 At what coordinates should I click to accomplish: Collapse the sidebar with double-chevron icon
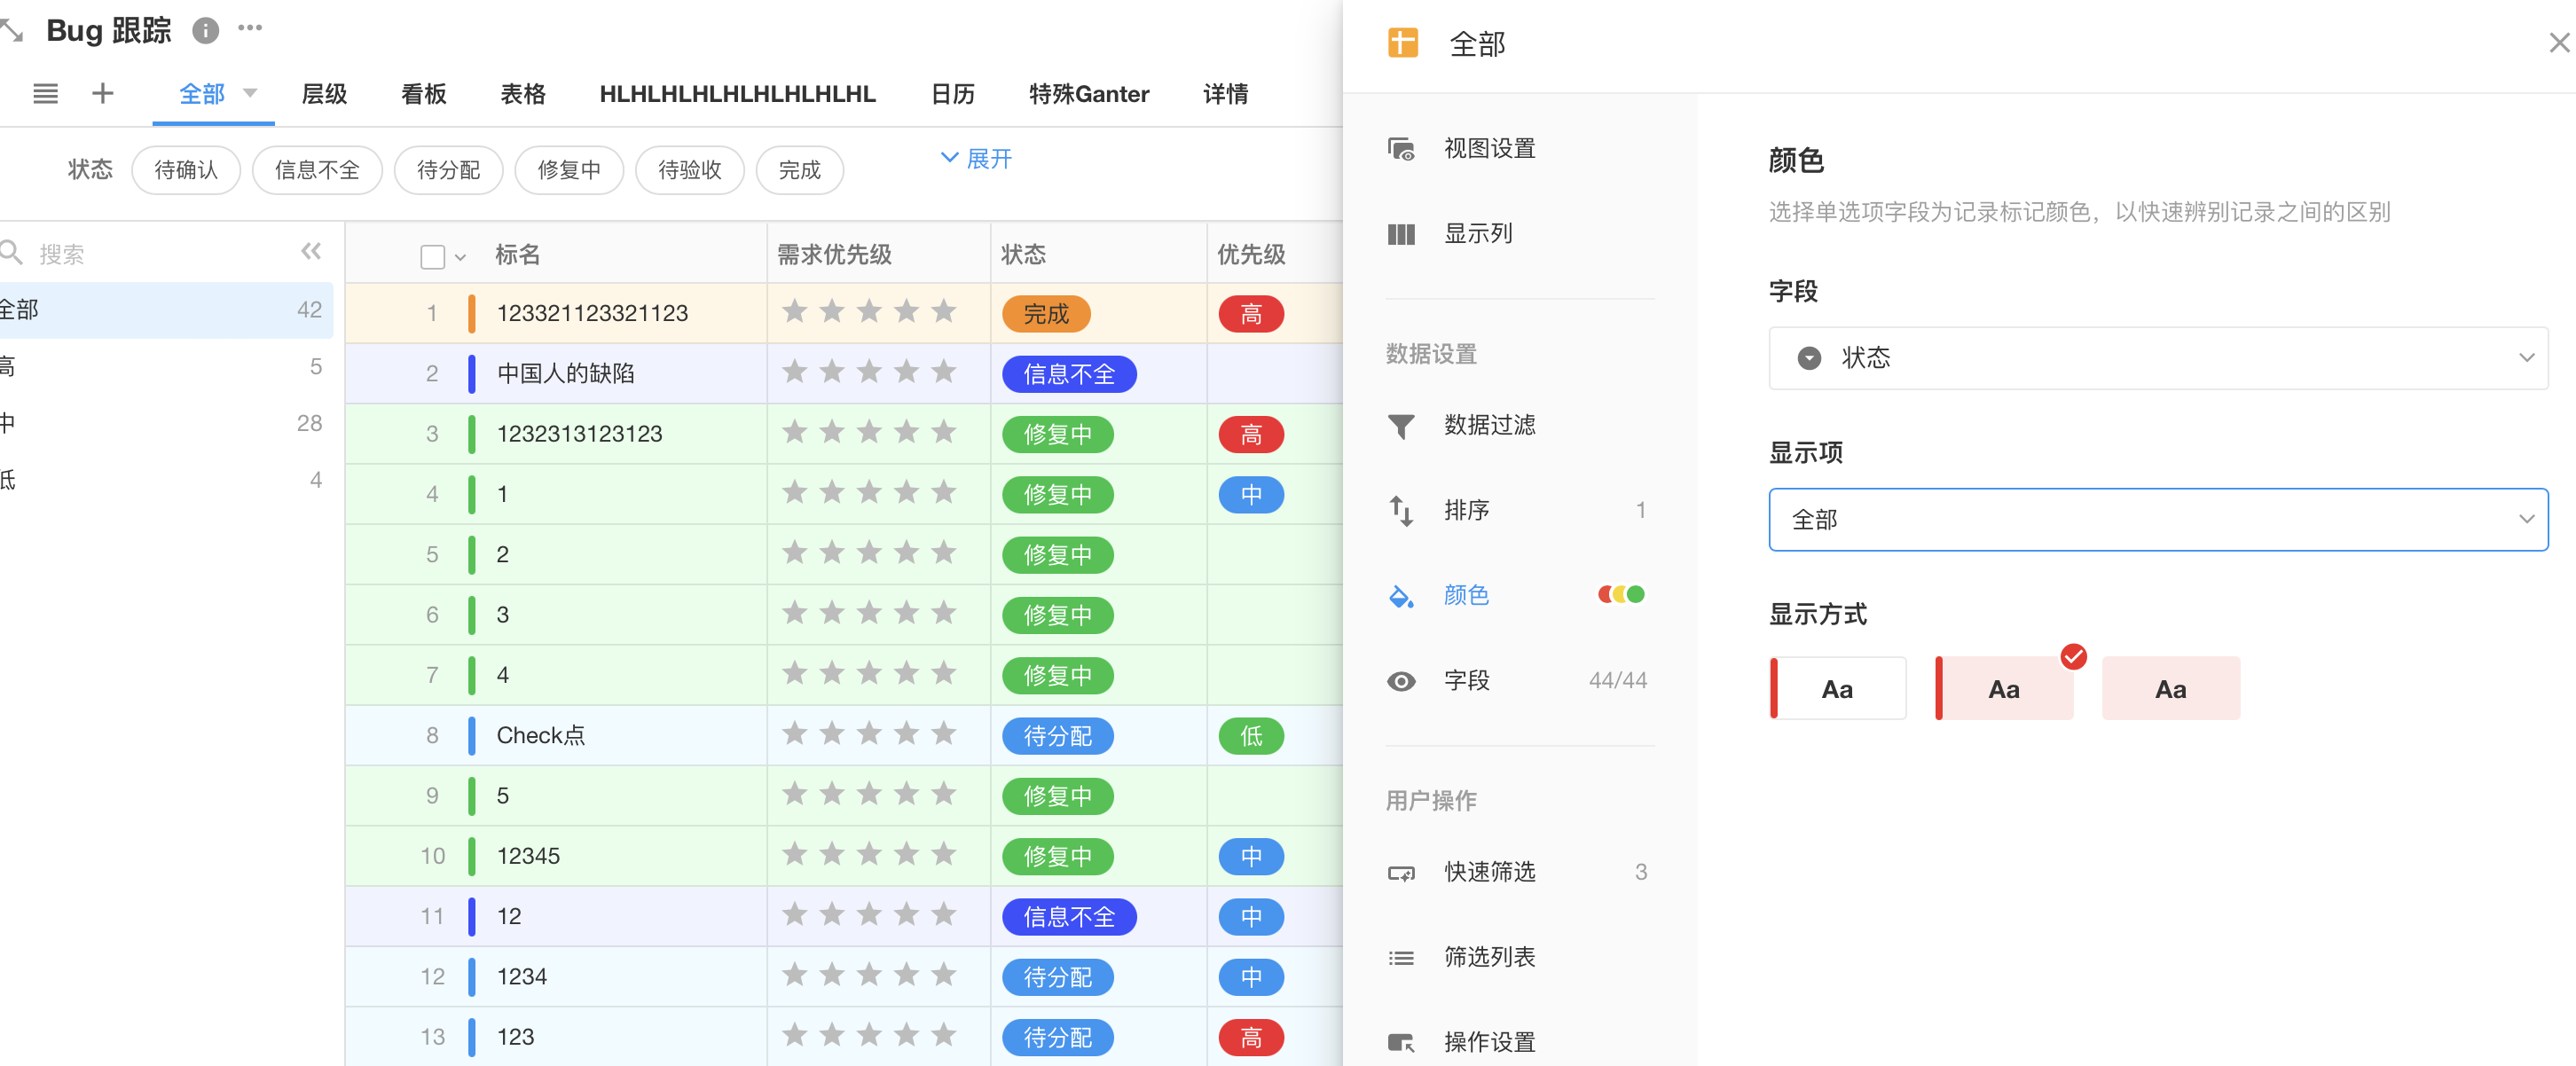coord(311,252)
